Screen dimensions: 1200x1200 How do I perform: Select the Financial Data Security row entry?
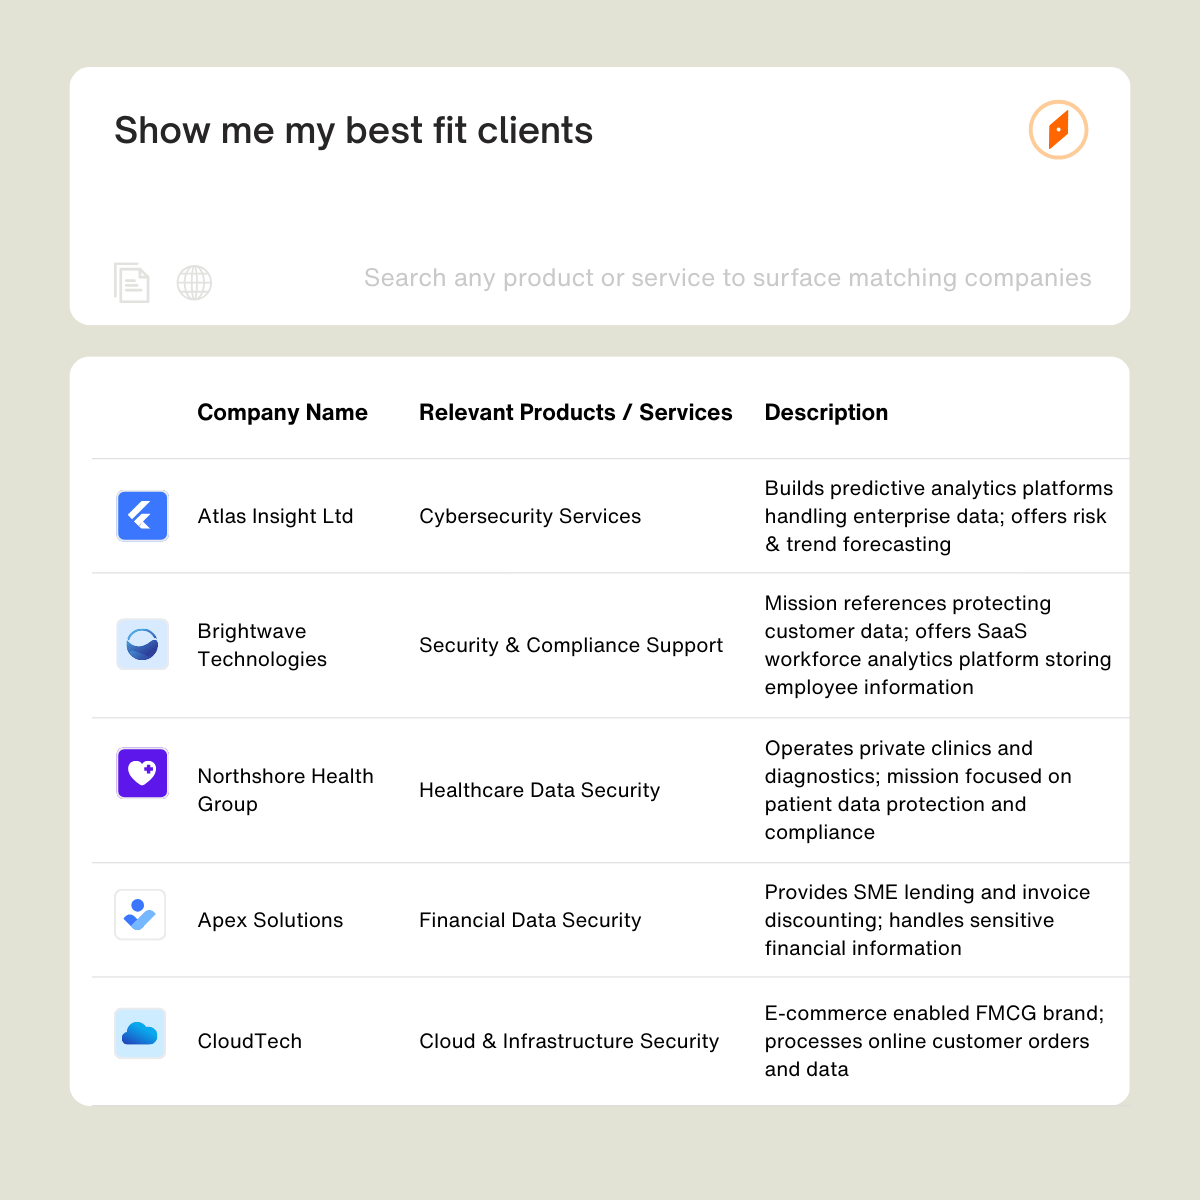[530, 920]
